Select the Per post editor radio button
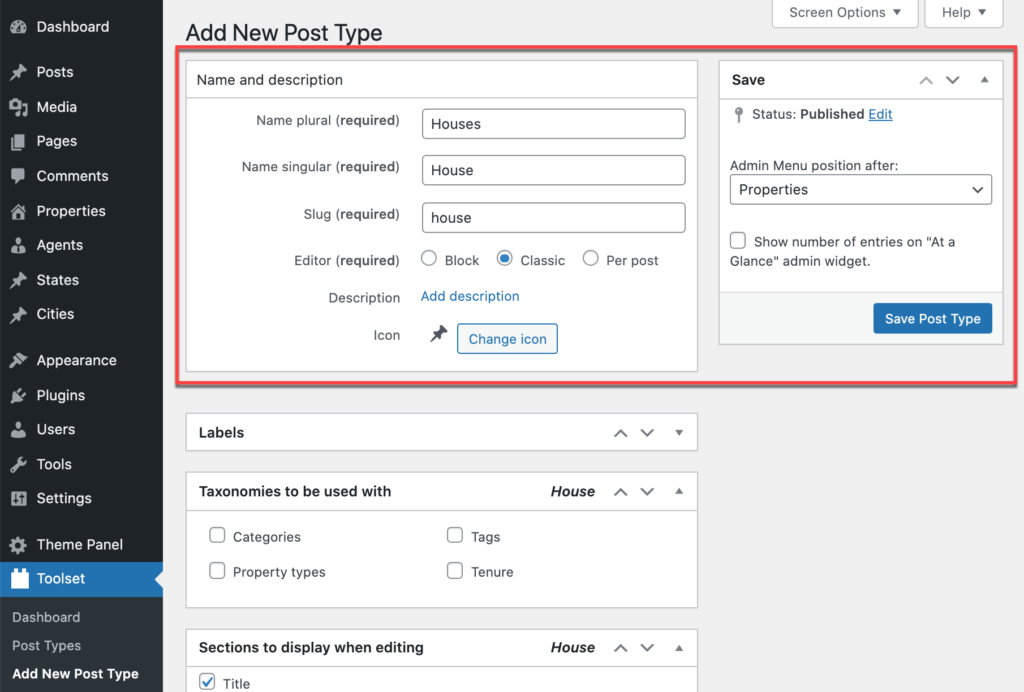This screenshot has width=1024, height=692. [x=590, y=259]
